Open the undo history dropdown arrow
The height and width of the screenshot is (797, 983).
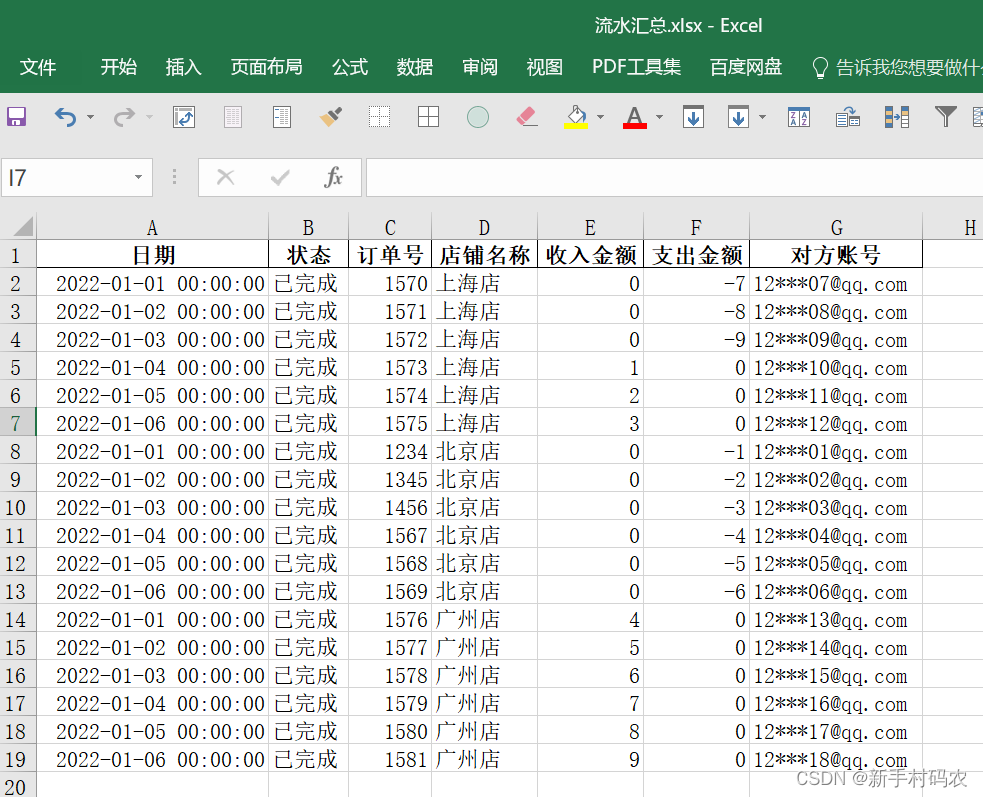coord(90,117)
